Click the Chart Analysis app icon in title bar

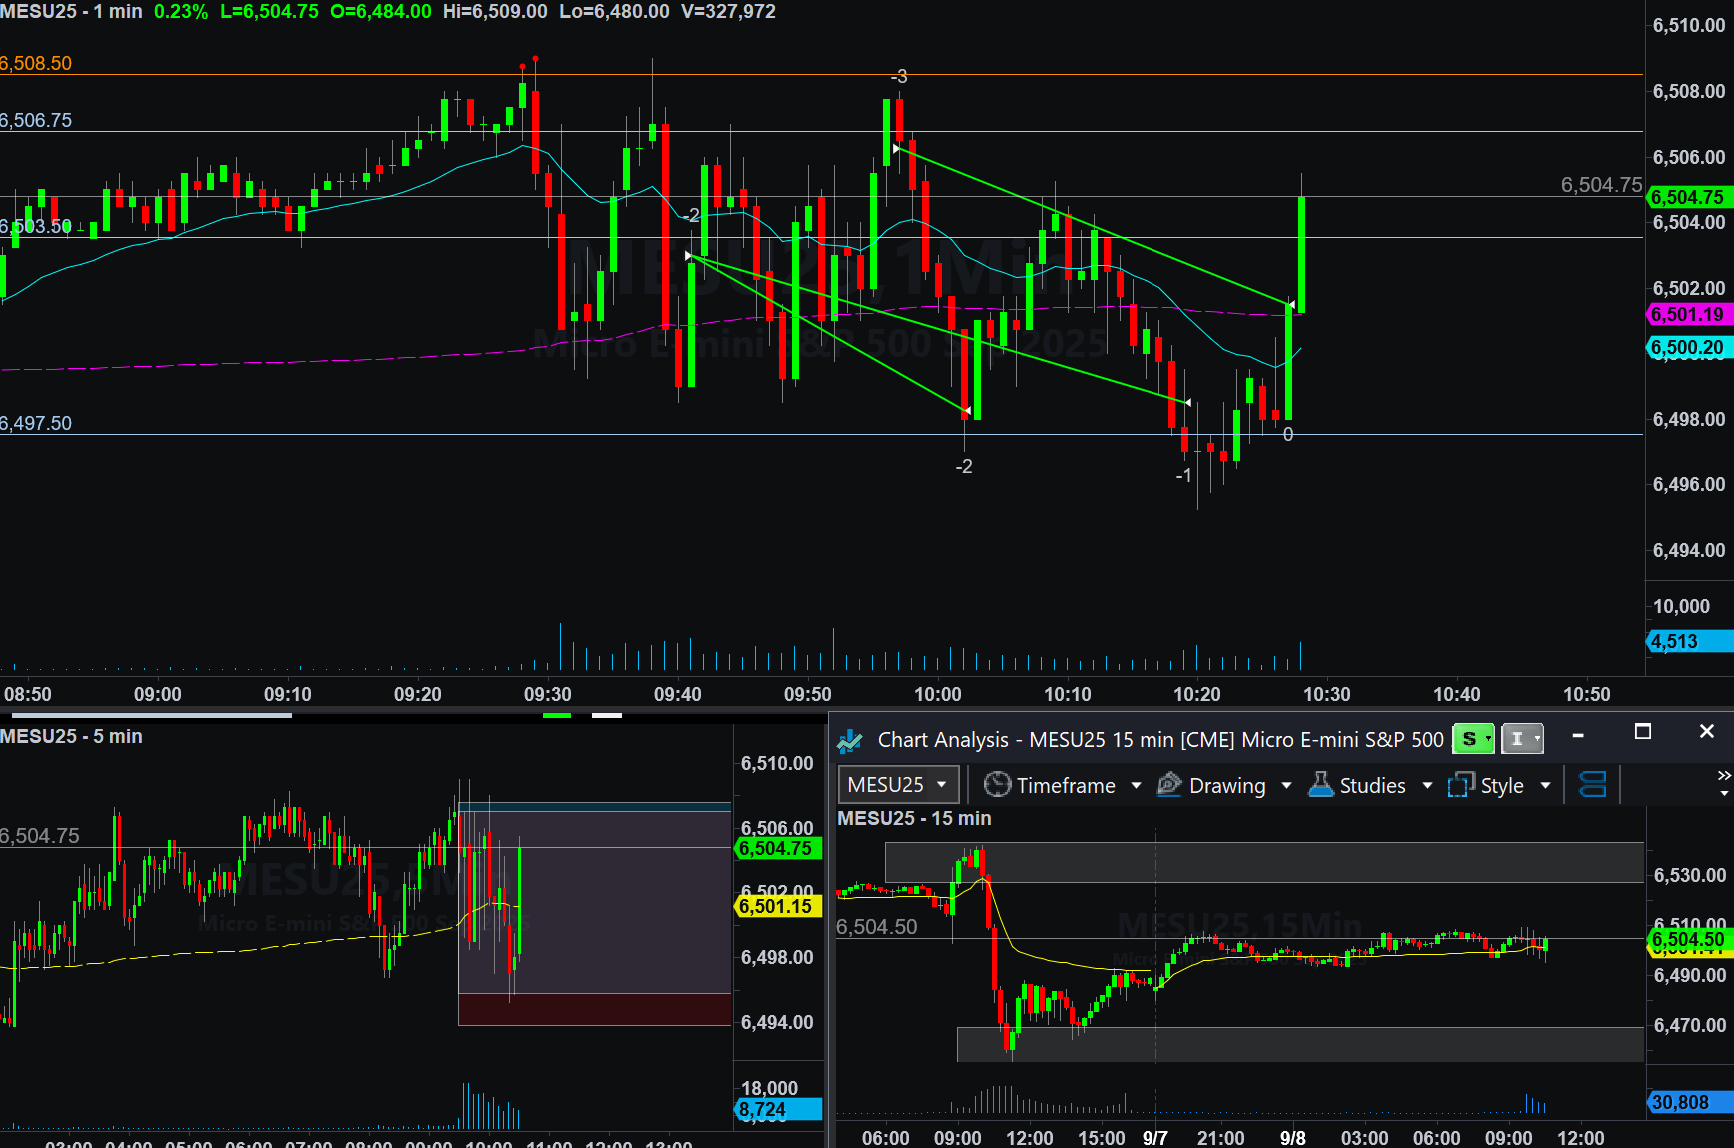click(x=850, y=740)
